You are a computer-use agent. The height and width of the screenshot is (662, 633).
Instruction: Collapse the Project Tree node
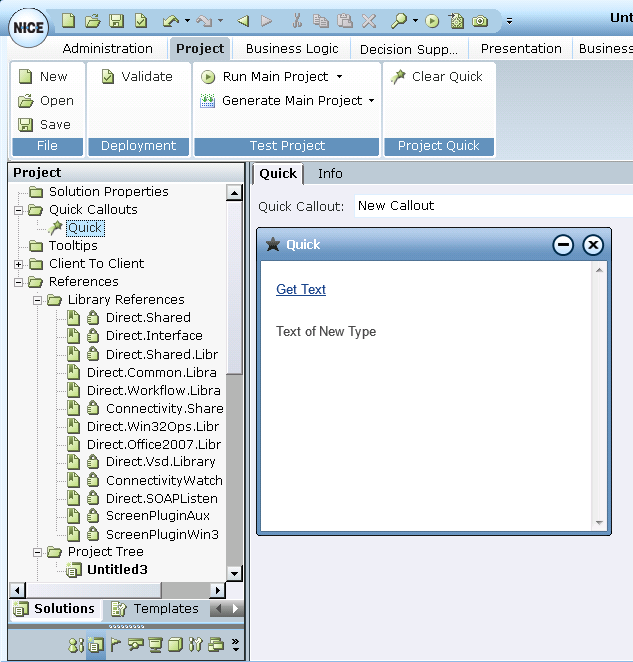click(38, 552)
